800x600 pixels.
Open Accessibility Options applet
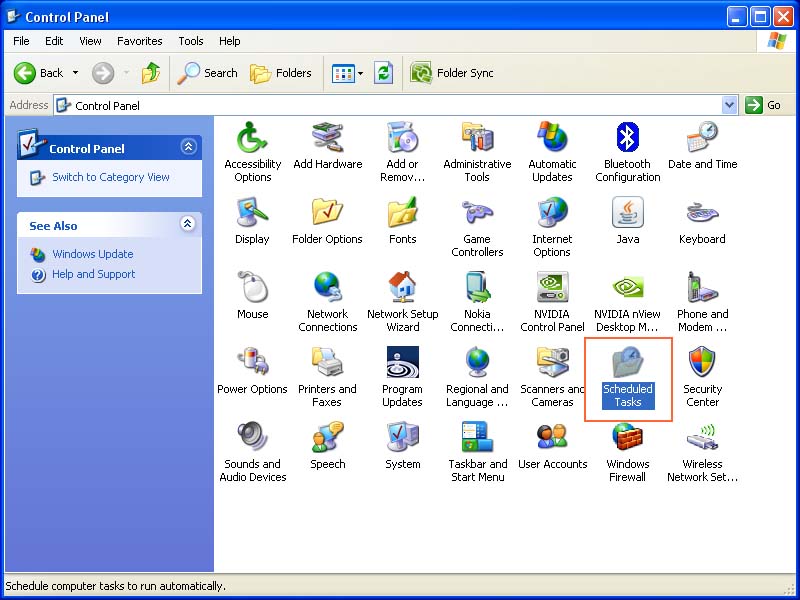tap(253, 152)
